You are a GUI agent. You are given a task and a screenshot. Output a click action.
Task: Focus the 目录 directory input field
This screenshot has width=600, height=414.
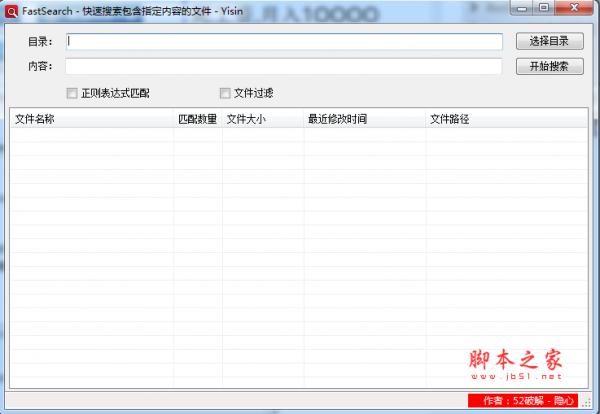click(284, 42)
